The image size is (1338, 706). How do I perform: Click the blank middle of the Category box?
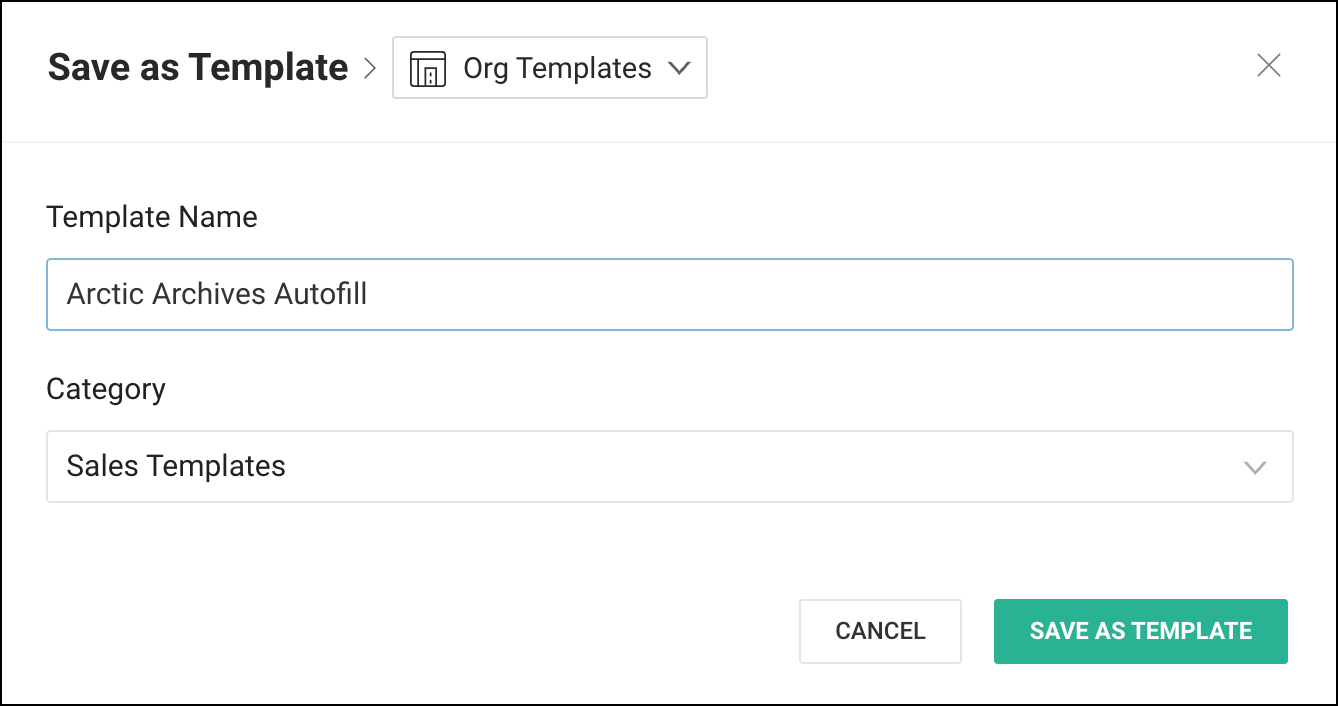700,466
